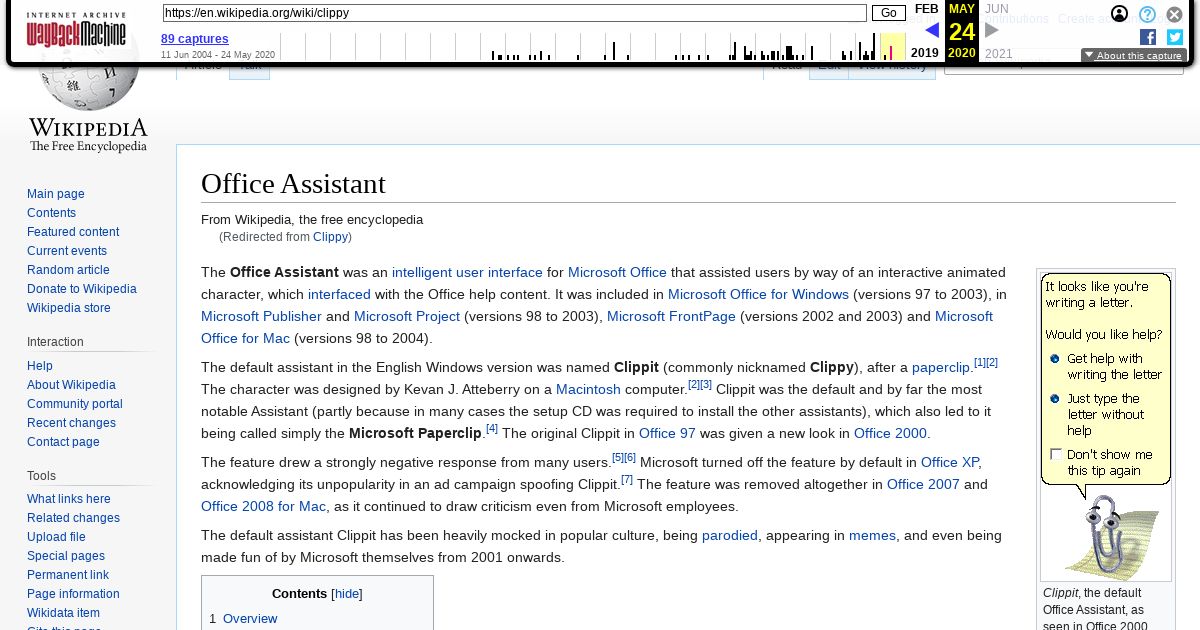Jump to citation [7]
Screen dimensions: 1200x630
627,479
